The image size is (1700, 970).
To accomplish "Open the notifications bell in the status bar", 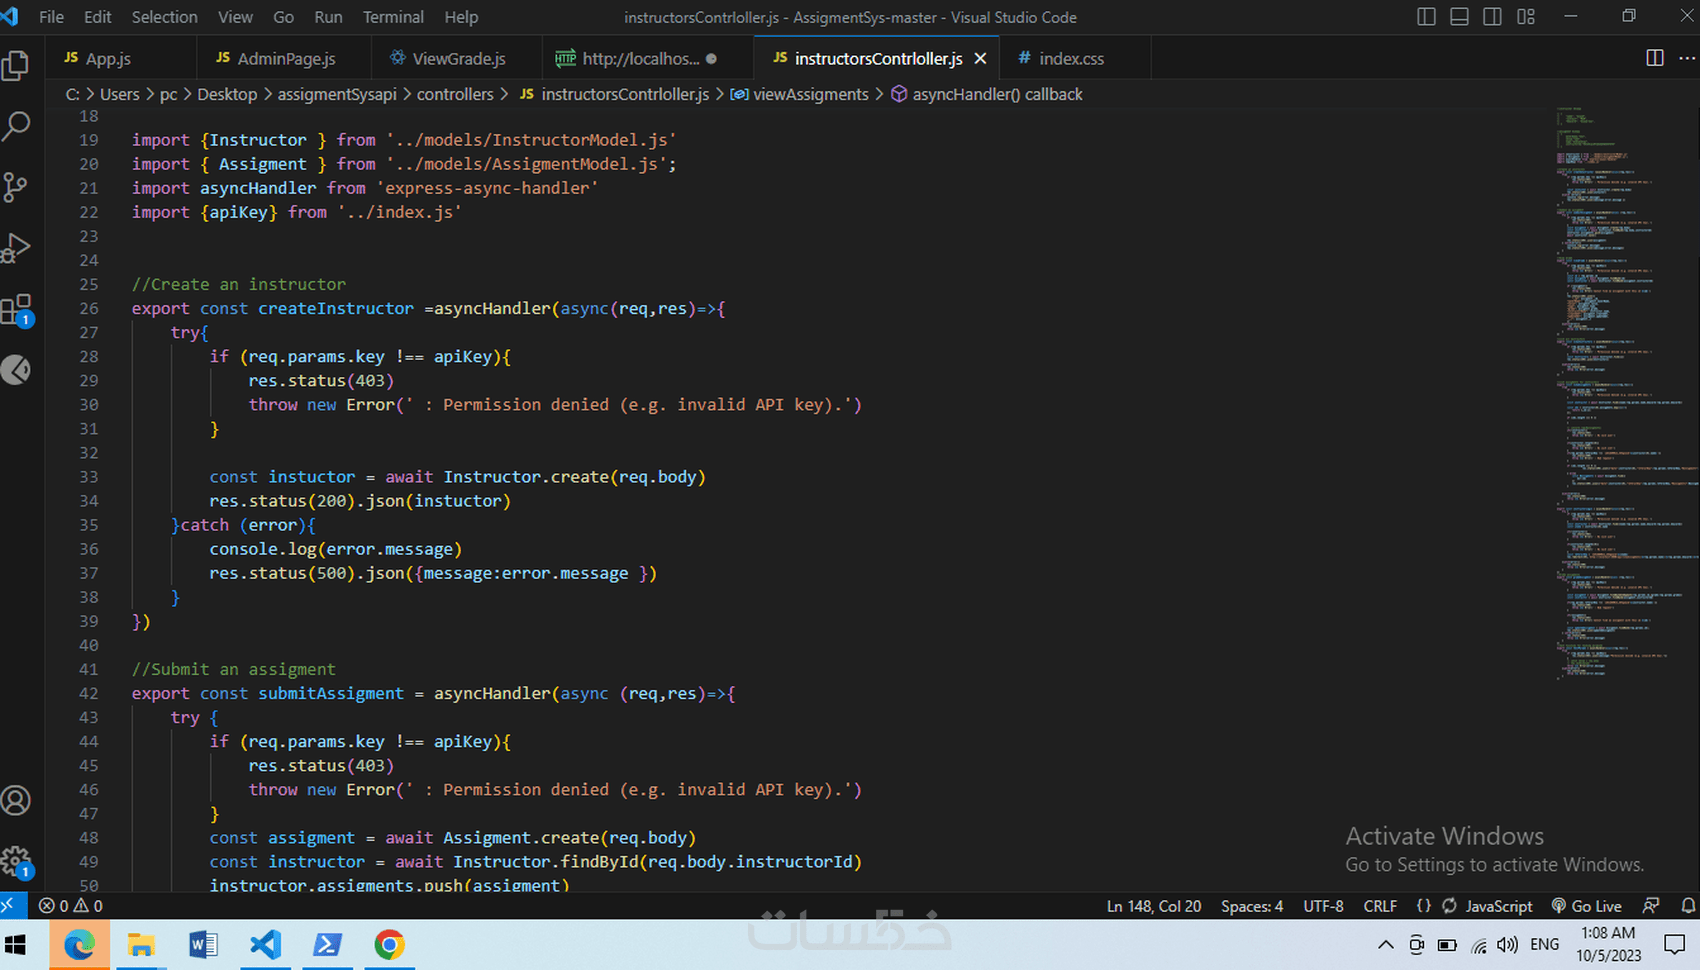I will pos(1689,905).
